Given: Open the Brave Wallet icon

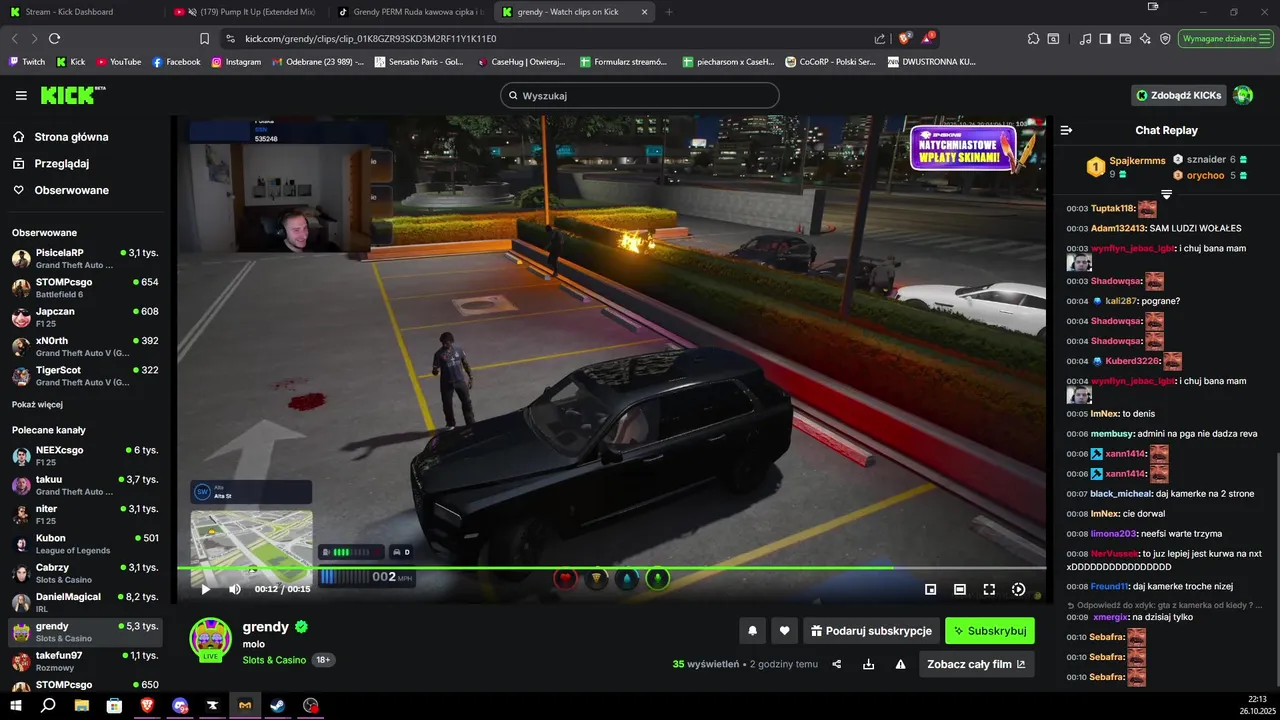Looking at the screenshot, I should [1126, 38].
